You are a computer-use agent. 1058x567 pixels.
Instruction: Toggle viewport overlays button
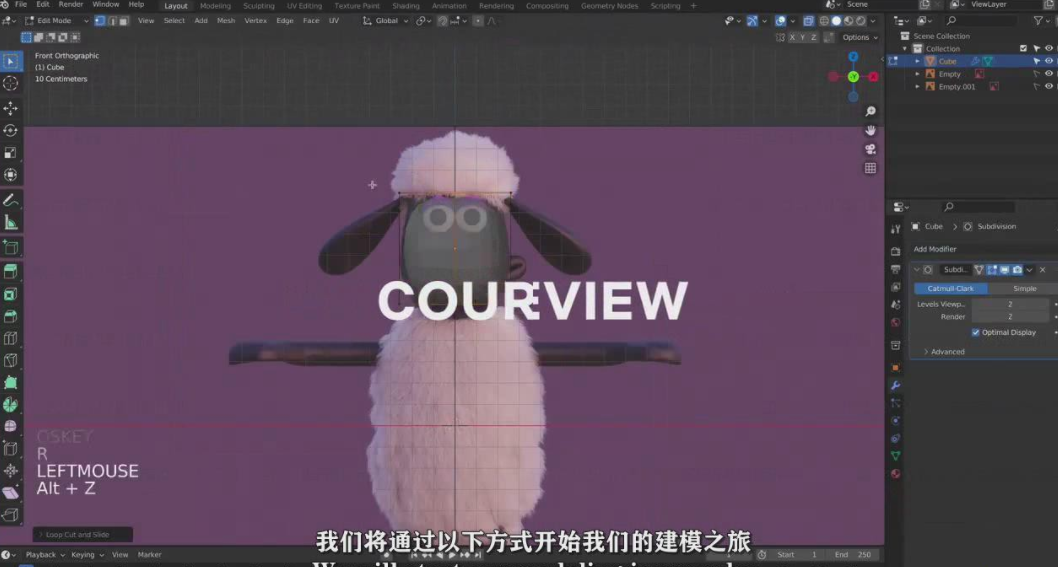pos(781,21)
